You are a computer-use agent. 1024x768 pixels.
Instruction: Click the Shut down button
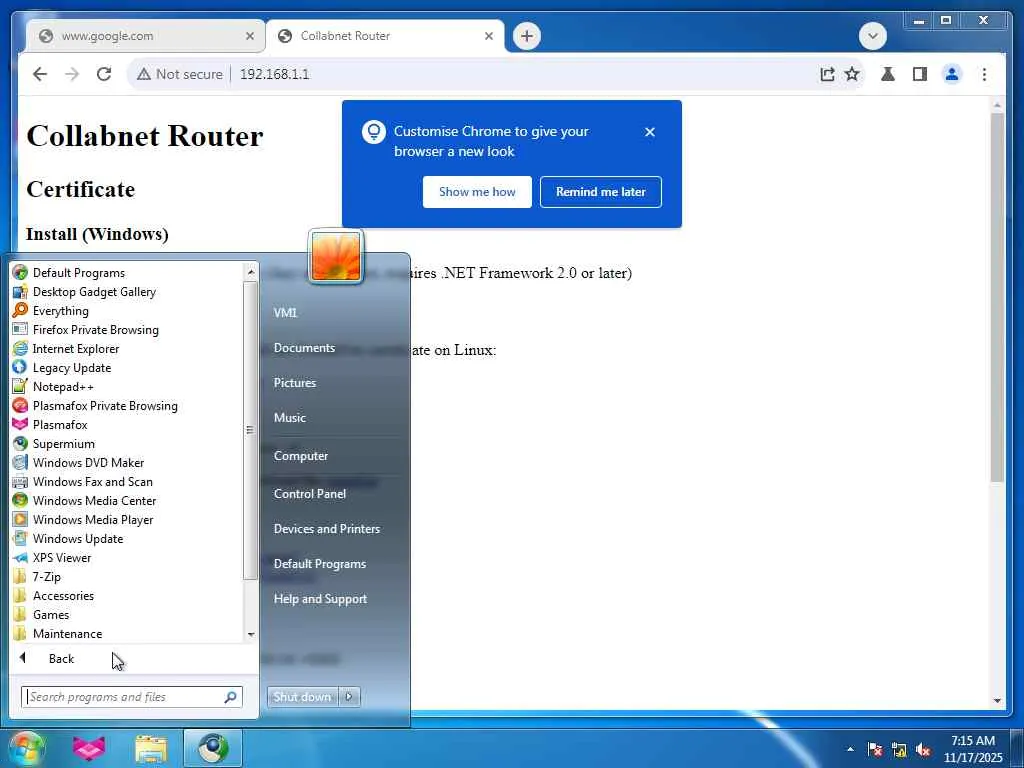(302, 697)
